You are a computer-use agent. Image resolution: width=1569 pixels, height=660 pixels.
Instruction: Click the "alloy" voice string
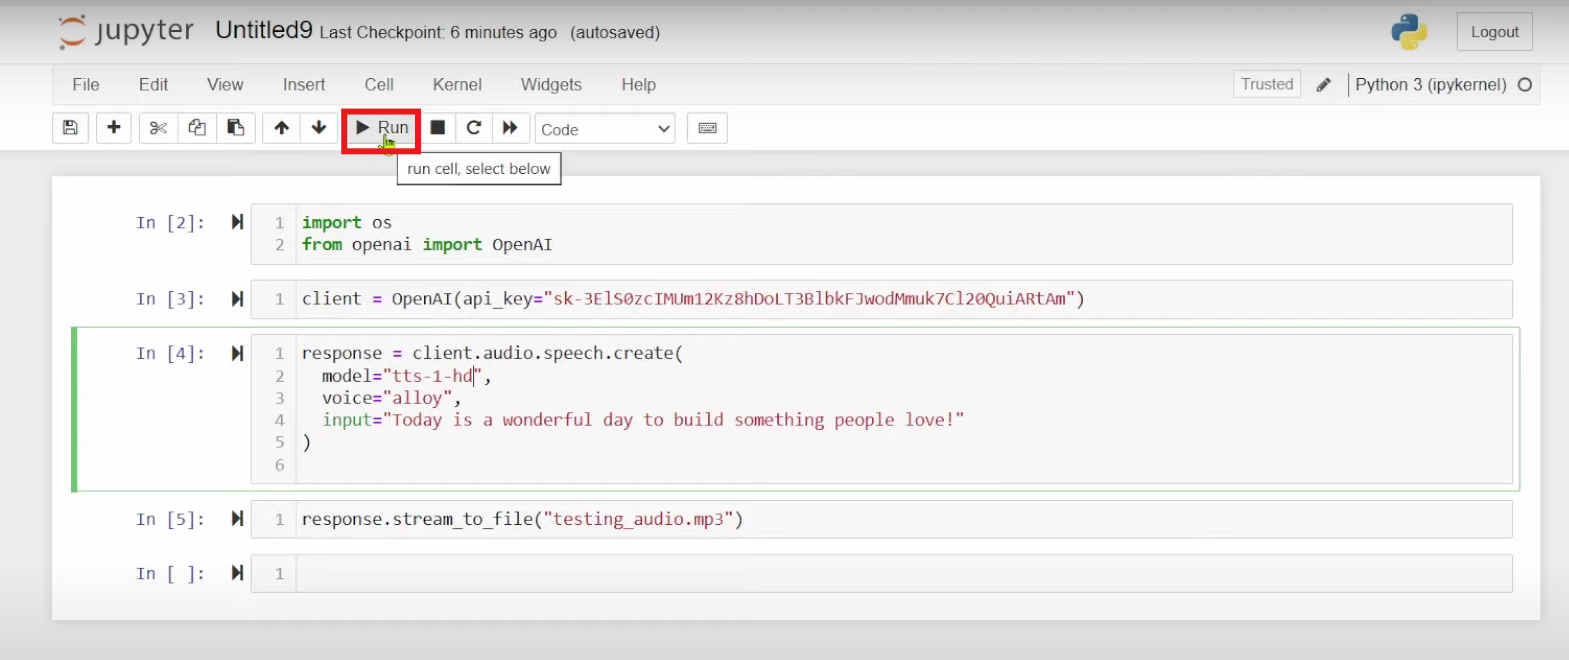[417, 398]
